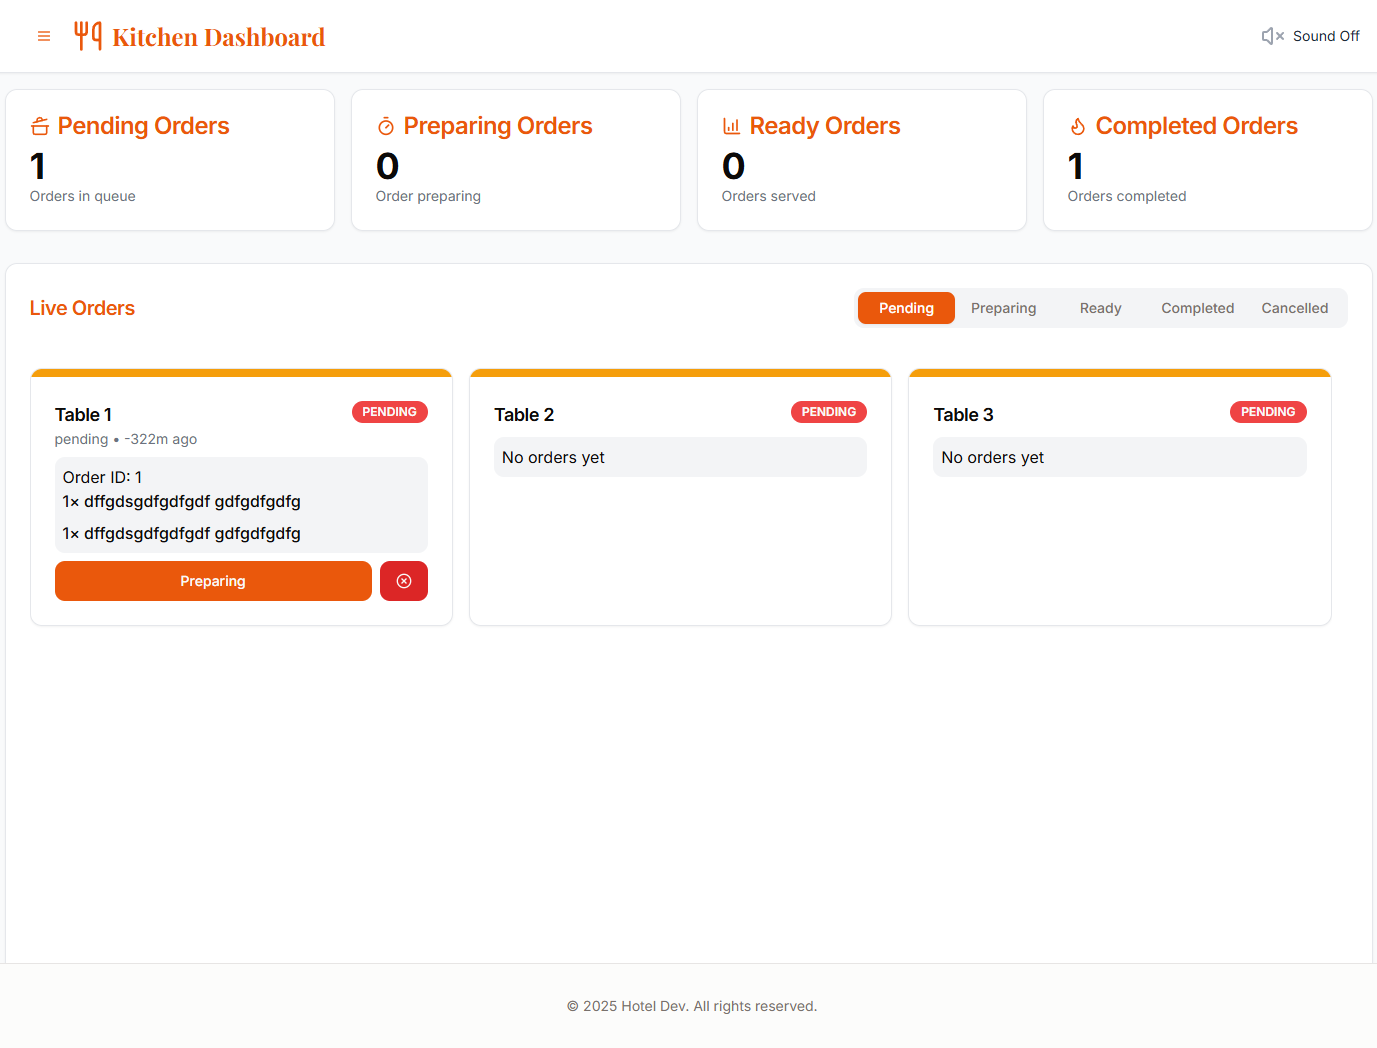Select the Cancelled filter option
Screen dimensions: 1377x1048
(x=1295, y=308)
